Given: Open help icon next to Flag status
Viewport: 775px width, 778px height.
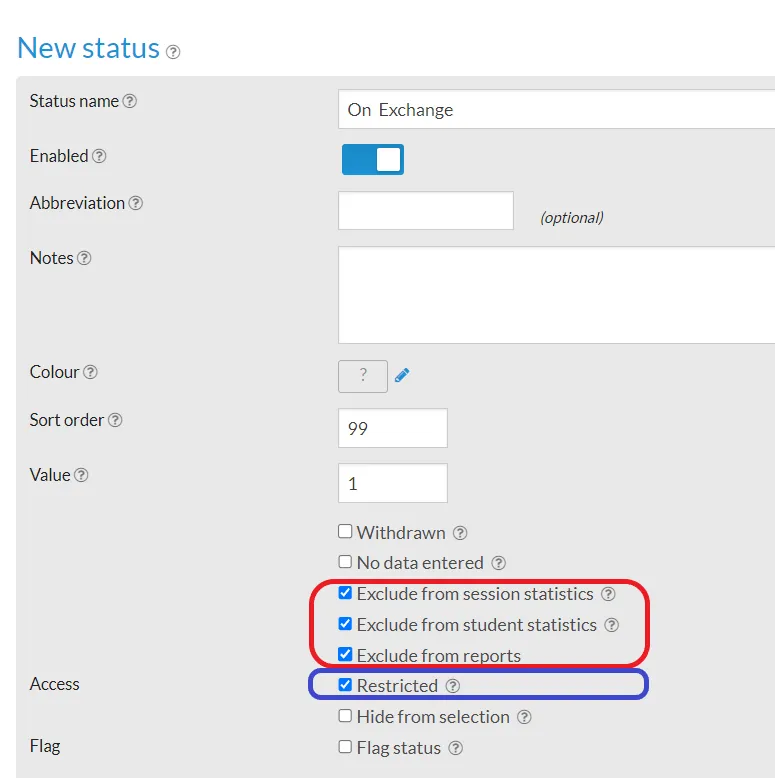Looking at the screenshot, I should pos(455,748).
